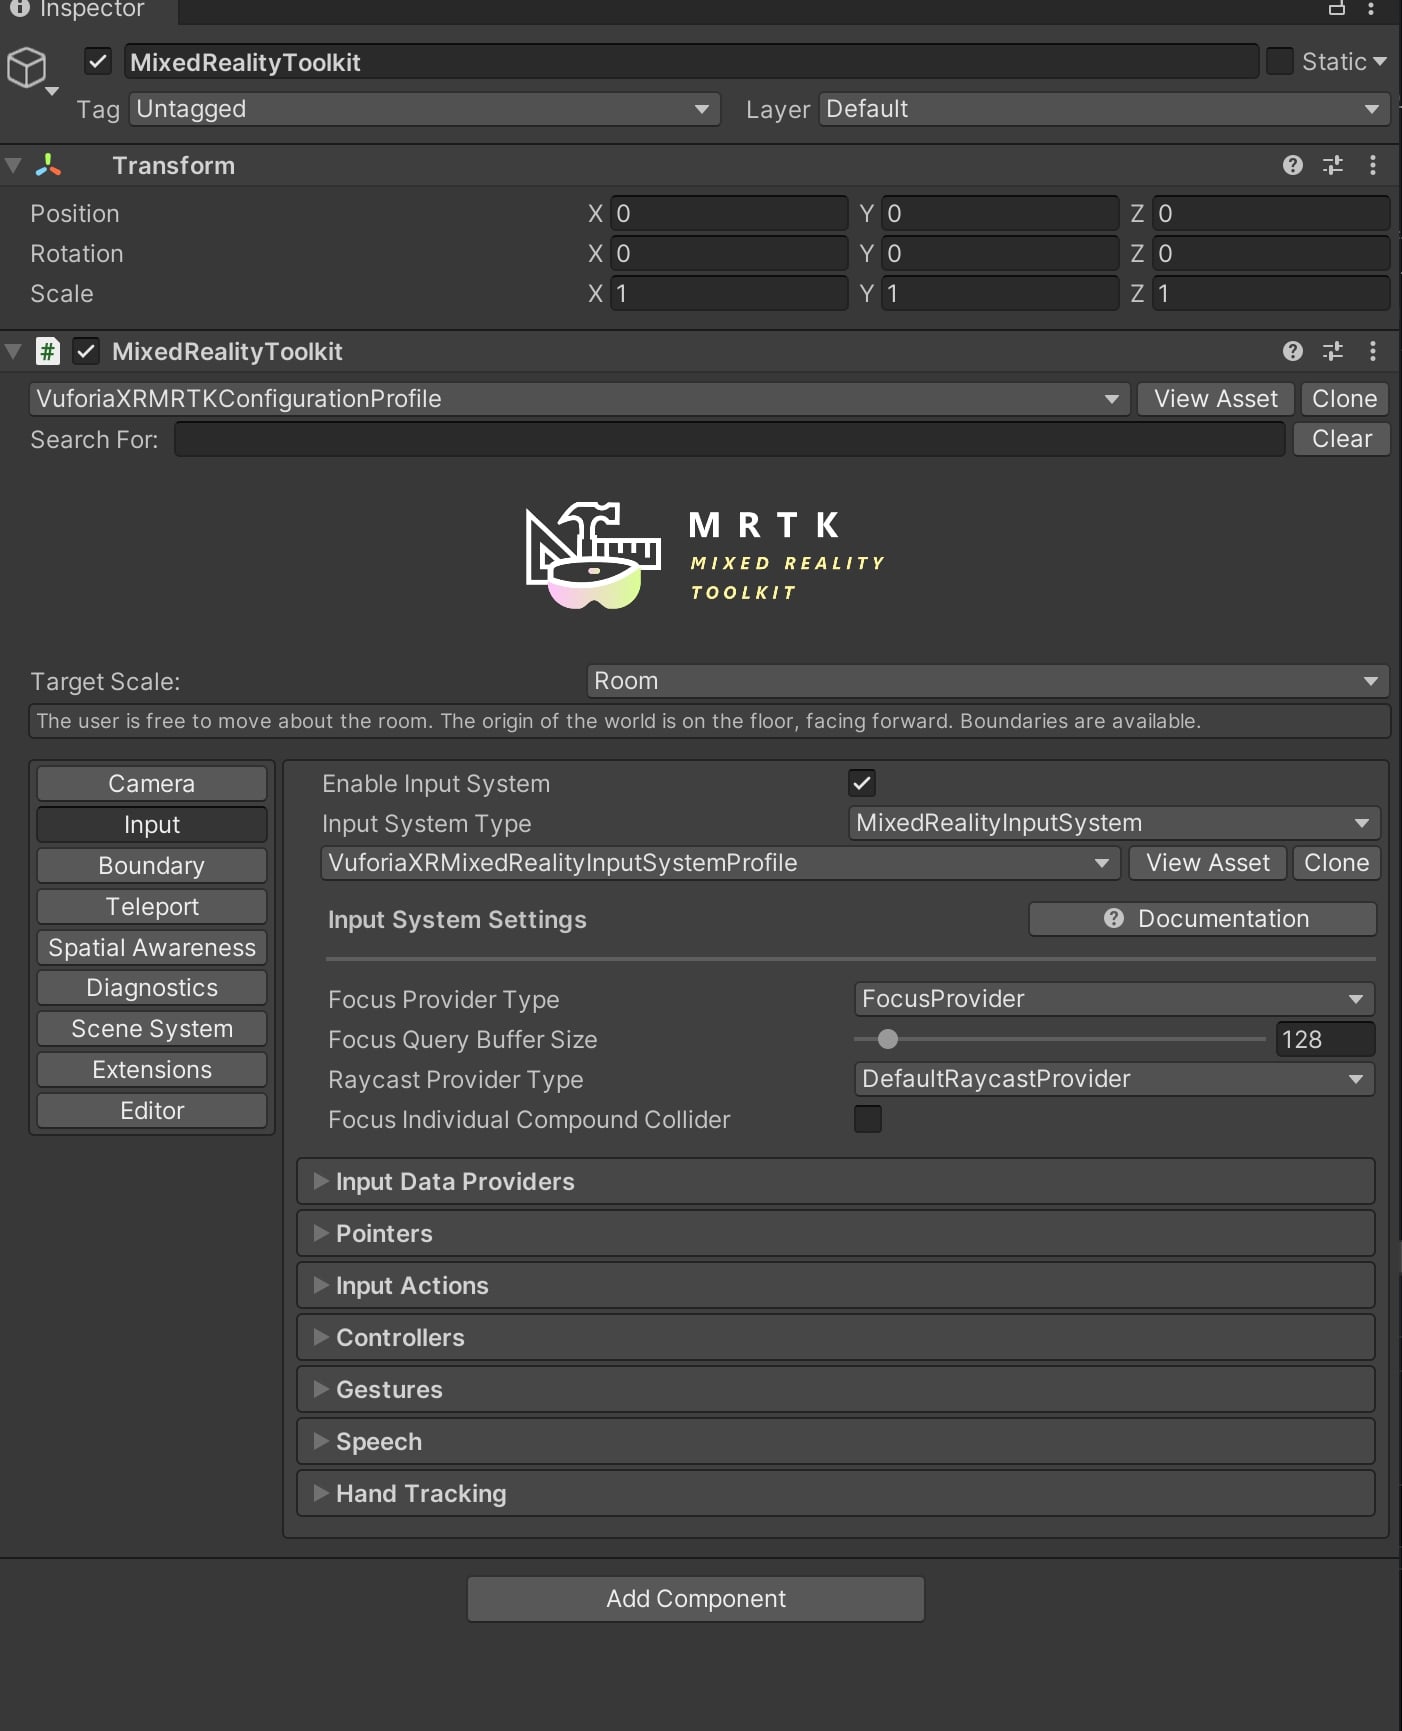1402x1731 pixels.
Task: Click the MixedRealityToolkit script icon
Action: [x=47, y=351]
